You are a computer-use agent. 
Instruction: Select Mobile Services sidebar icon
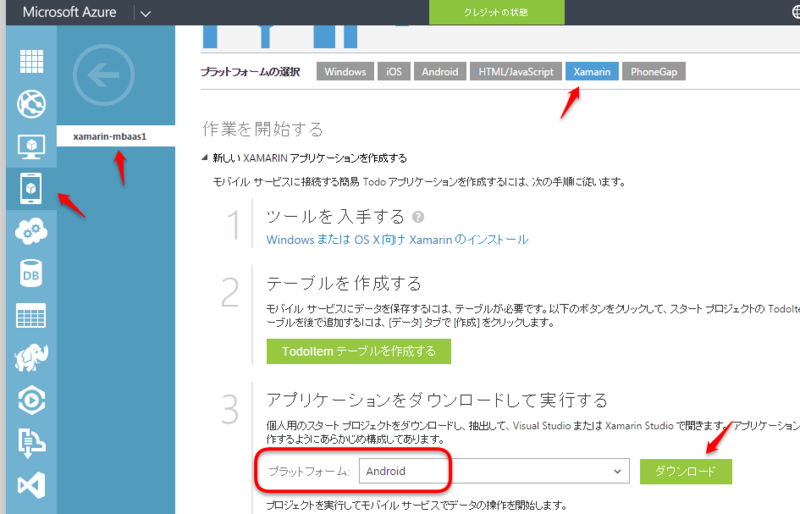[31, 188]
